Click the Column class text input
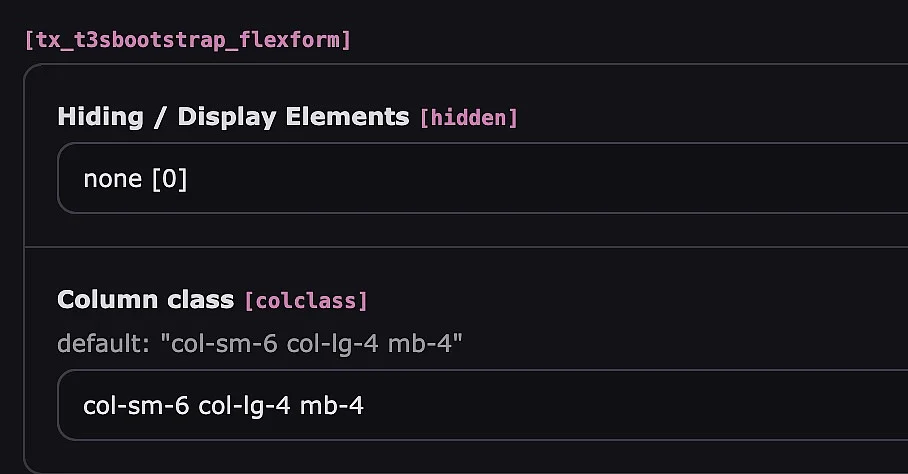The height and width of the screenshot is (474, 908). click(480, 405)
